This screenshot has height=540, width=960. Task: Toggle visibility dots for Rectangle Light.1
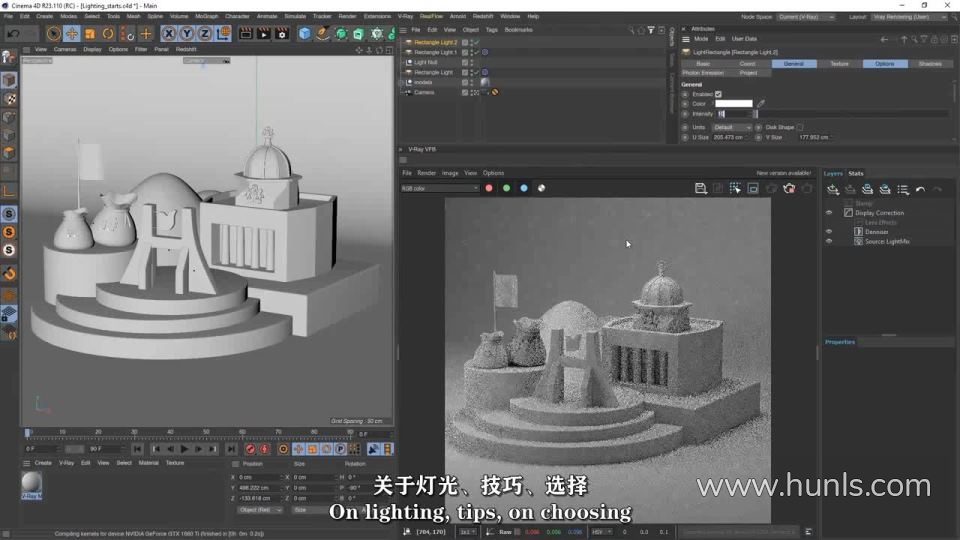coord(472,53)
